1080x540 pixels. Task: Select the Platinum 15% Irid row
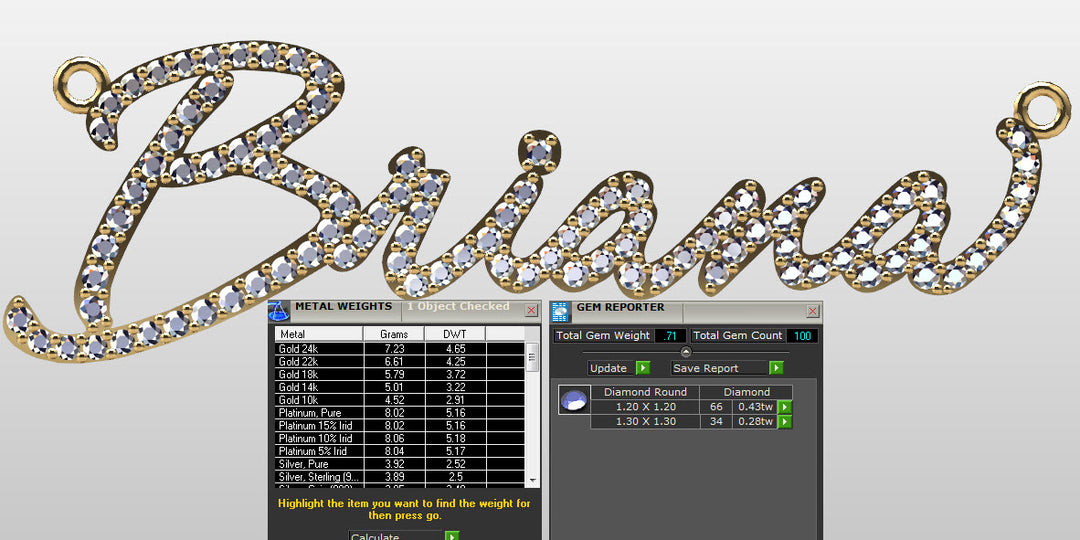399,426
